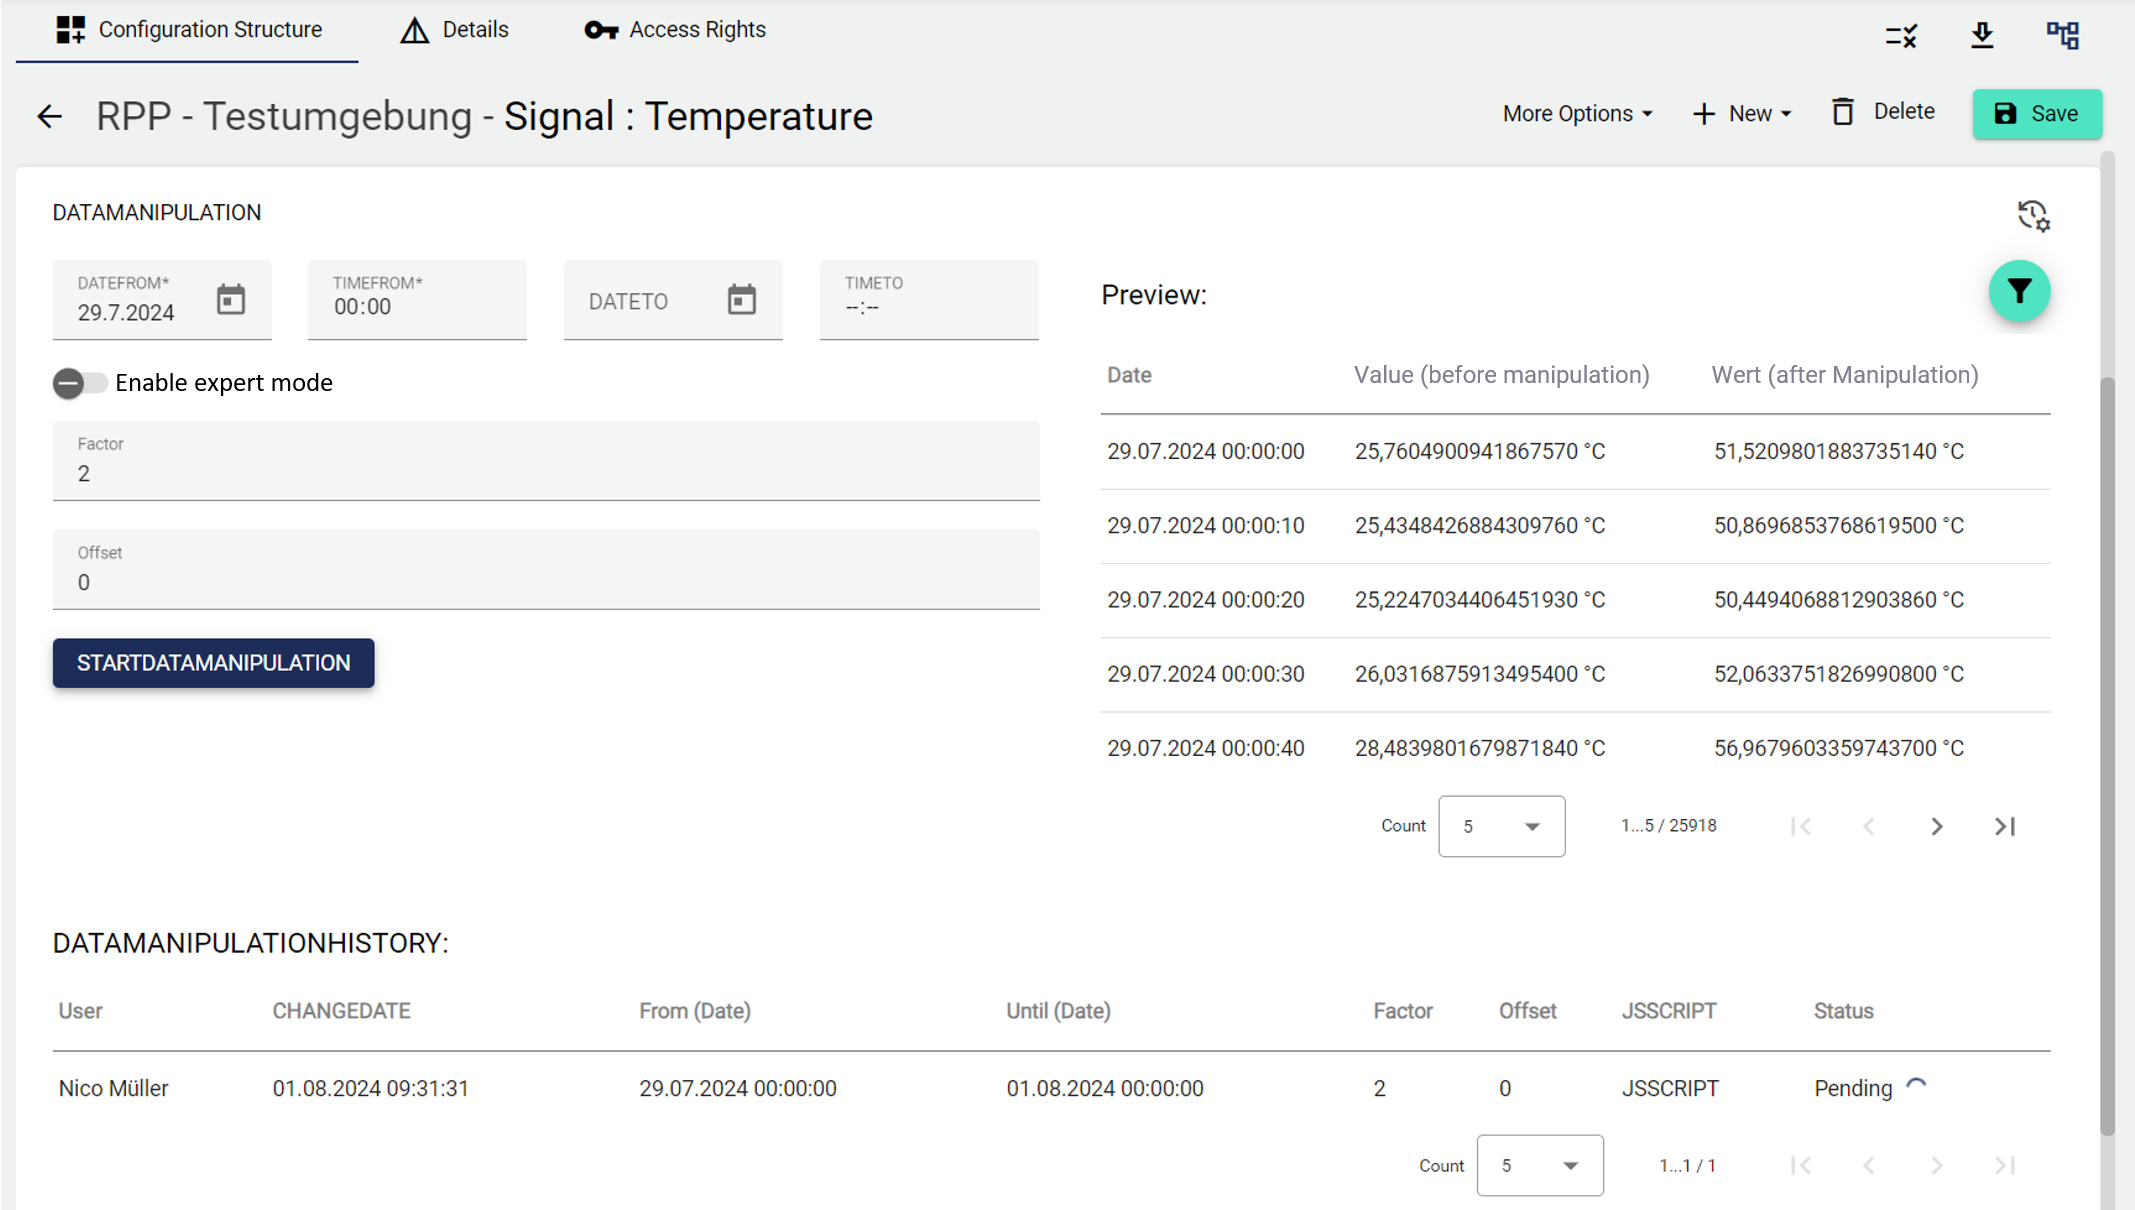Open the structure tree icon top-right
Screen dimensions: 2135x1210
click(x=2062, y=35)
